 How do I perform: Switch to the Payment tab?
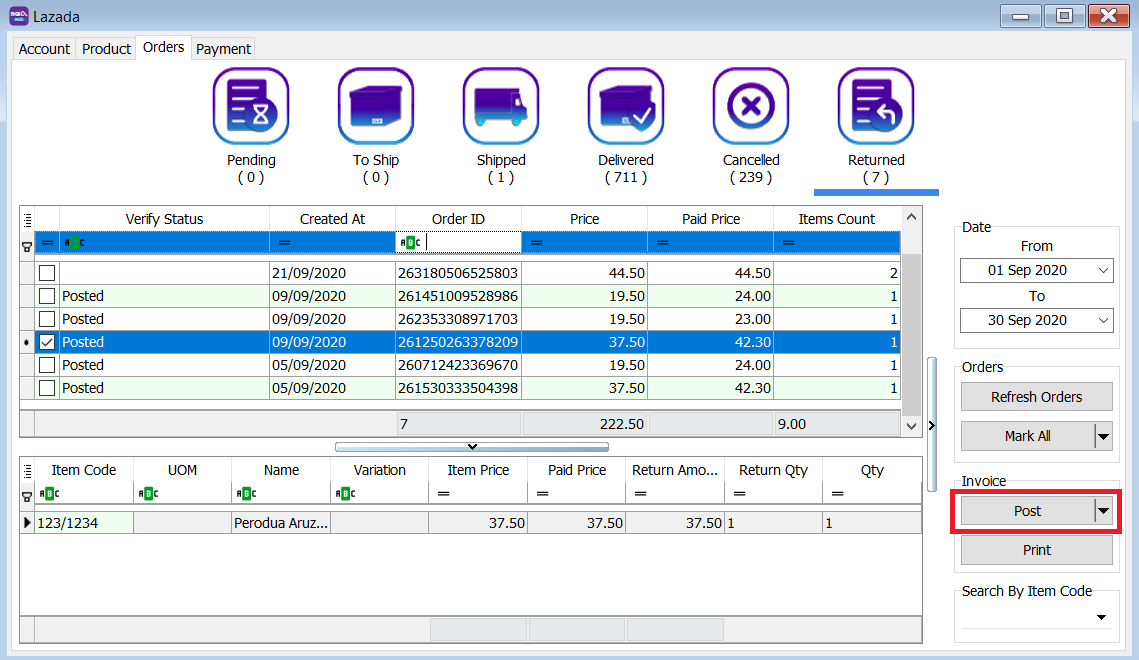pyautogui.click(x=223, y=49)
